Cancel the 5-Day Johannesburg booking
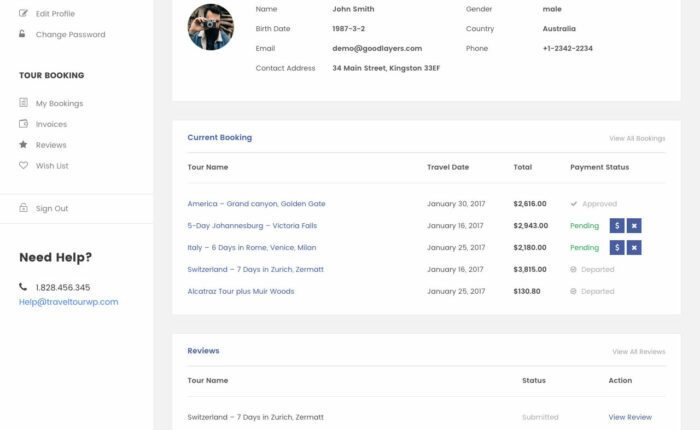Viewport: 700px width, 430px height. (634, 226)
